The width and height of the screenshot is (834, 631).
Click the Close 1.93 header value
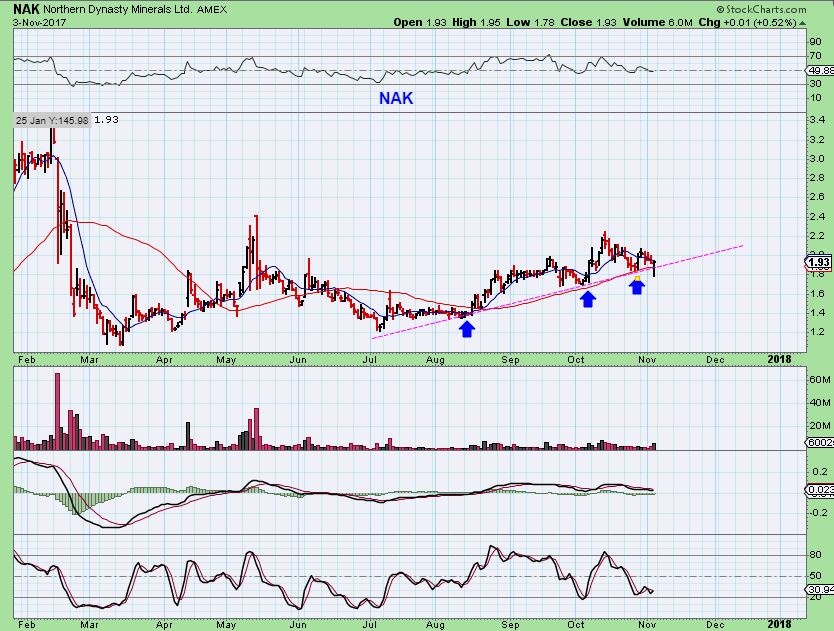(591, 22)
